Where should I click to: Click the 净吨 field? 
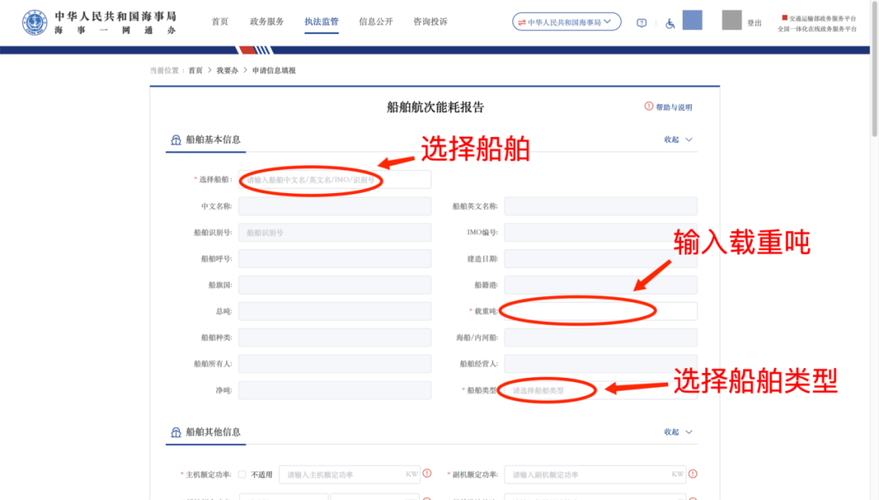(x=335, y=390)
